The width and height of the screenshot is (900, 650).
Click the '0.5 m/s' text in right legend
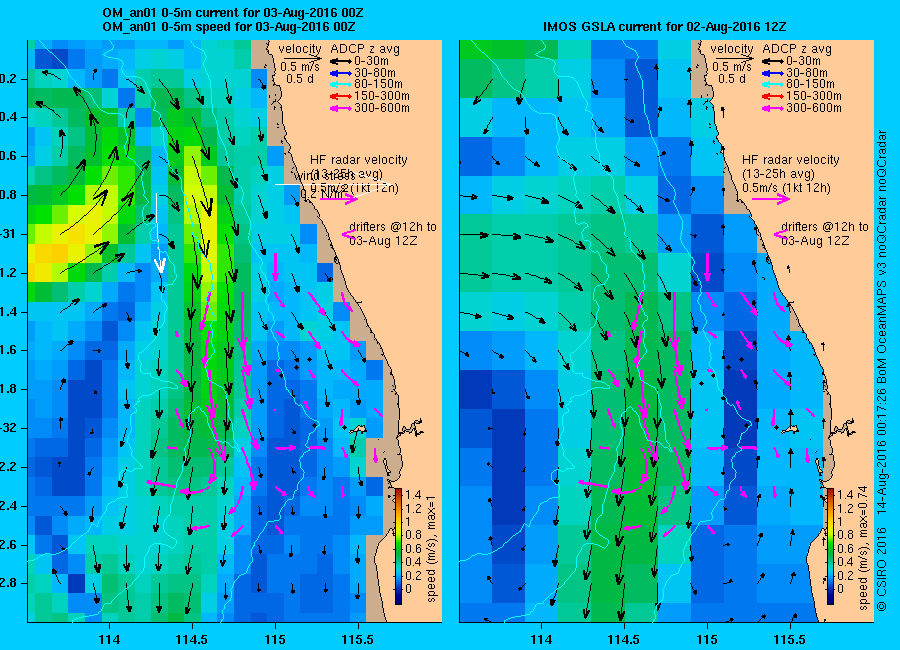pyautogui.click(x=732, y=67)
